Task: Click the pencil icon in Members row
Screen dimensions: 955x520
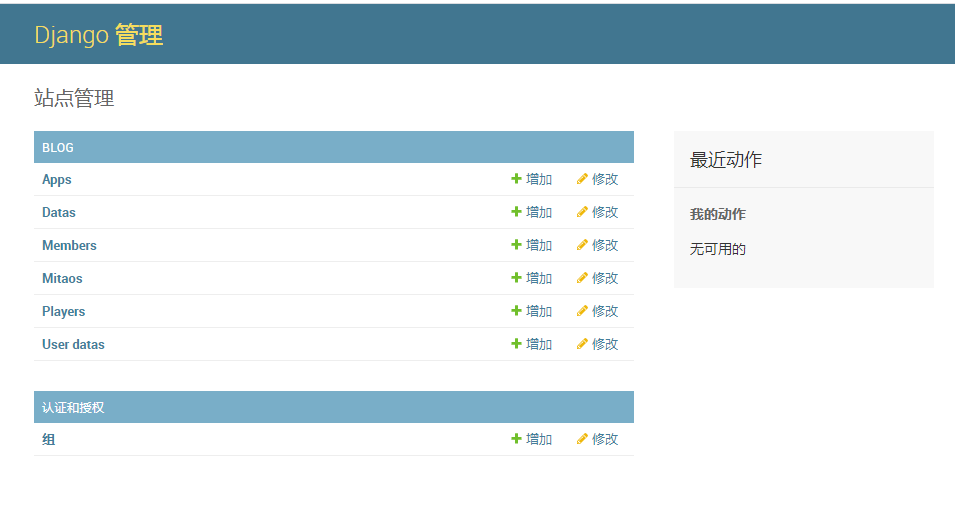Action: click(x=582, y=244)
